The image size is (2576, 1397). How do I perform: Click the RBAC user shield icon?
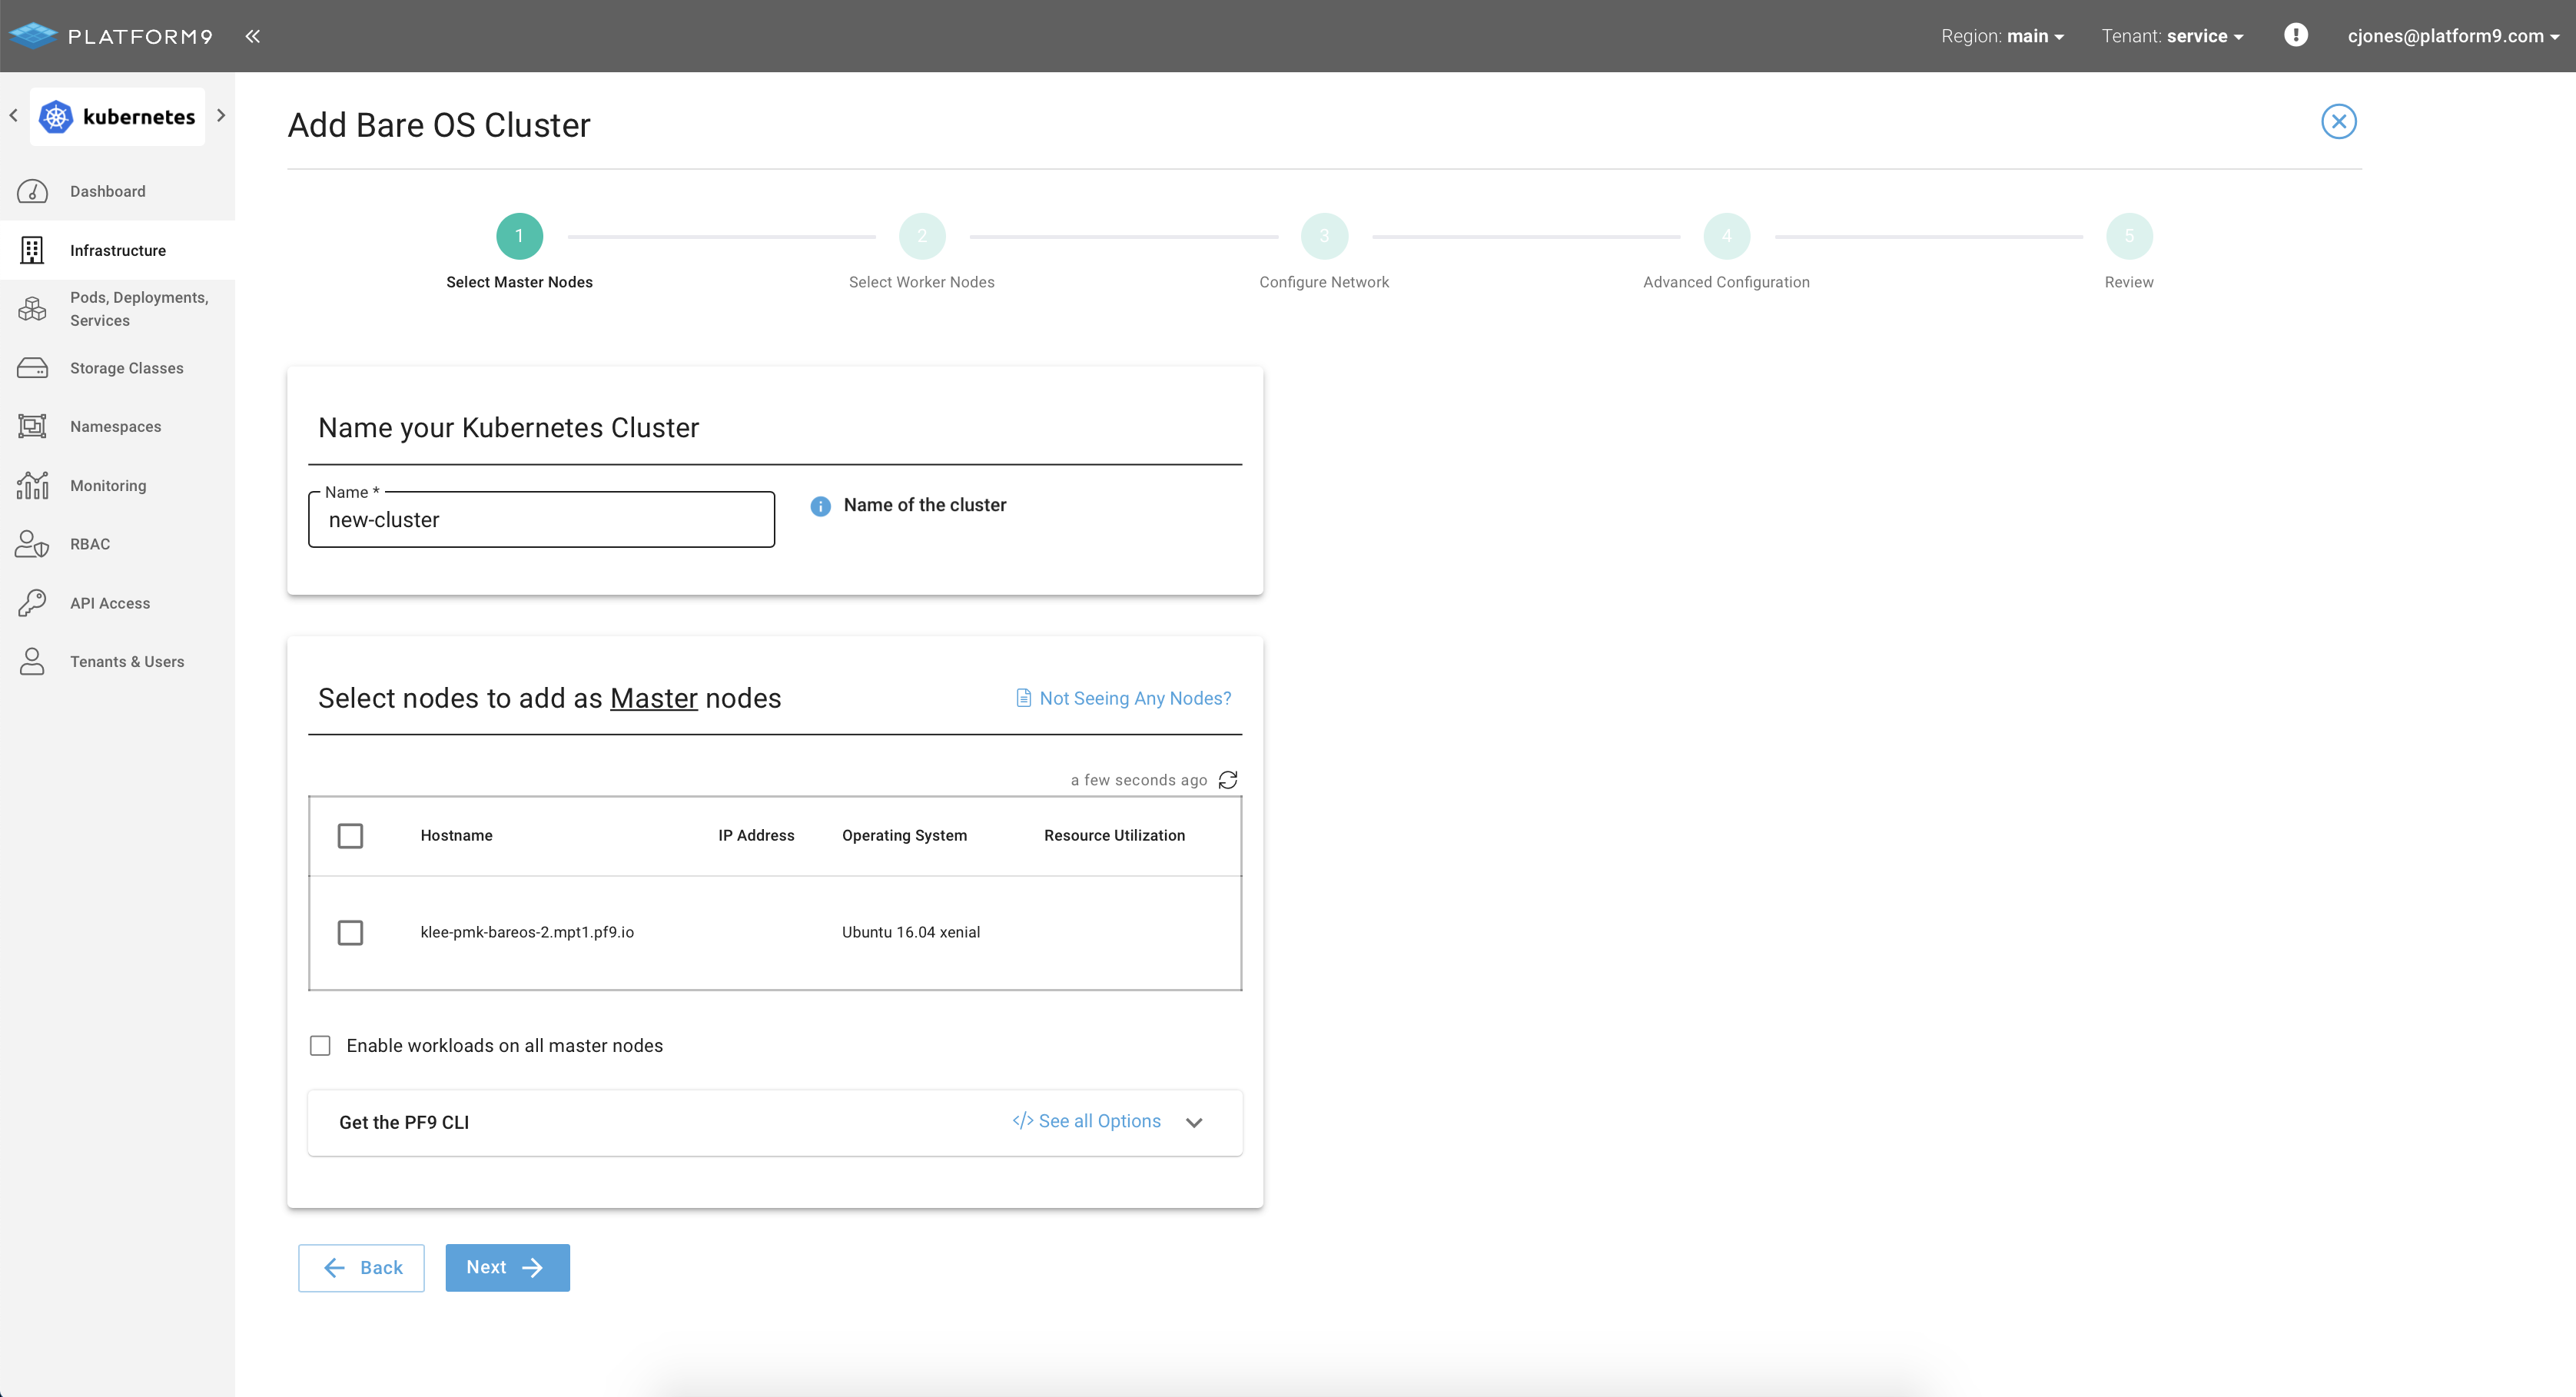[32, 544]
